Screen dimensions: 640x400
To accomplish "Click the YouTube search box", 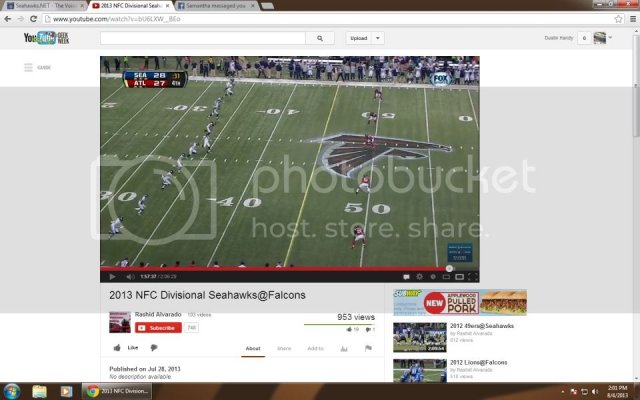I will click(203, 38).
